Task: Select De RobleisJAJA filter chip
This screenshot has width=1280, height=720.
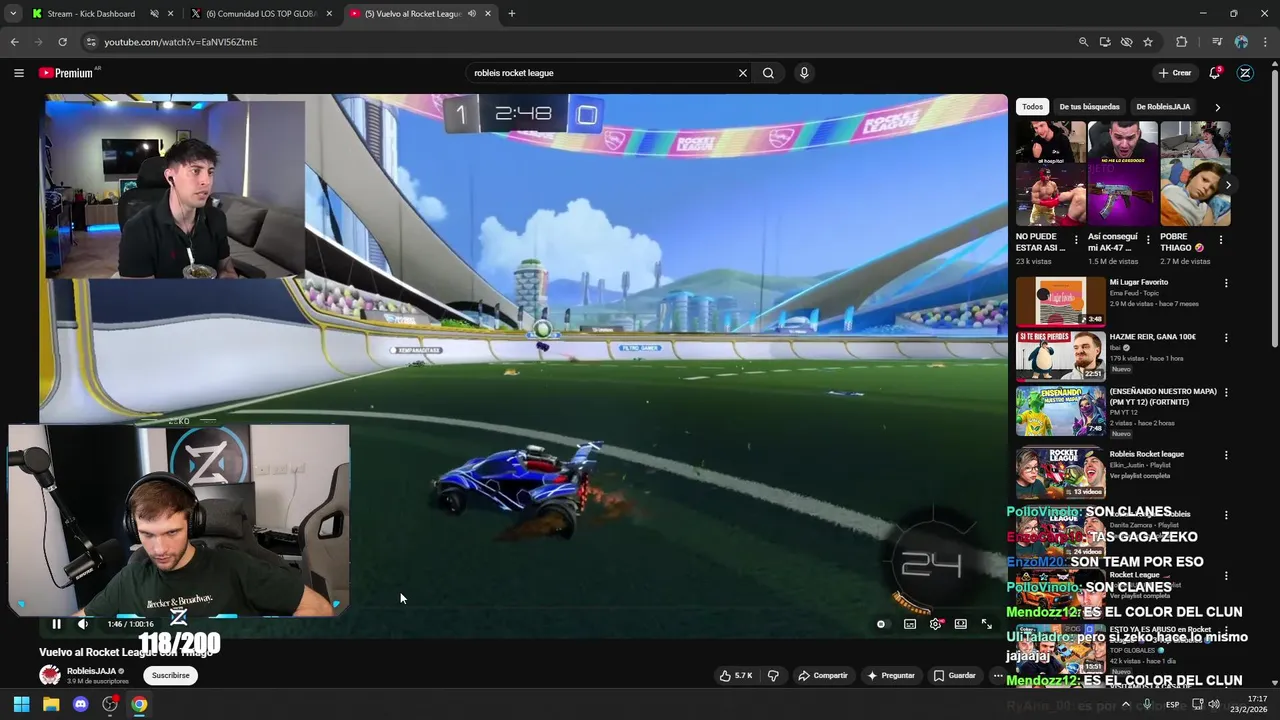Action: tap(1163, 107)
